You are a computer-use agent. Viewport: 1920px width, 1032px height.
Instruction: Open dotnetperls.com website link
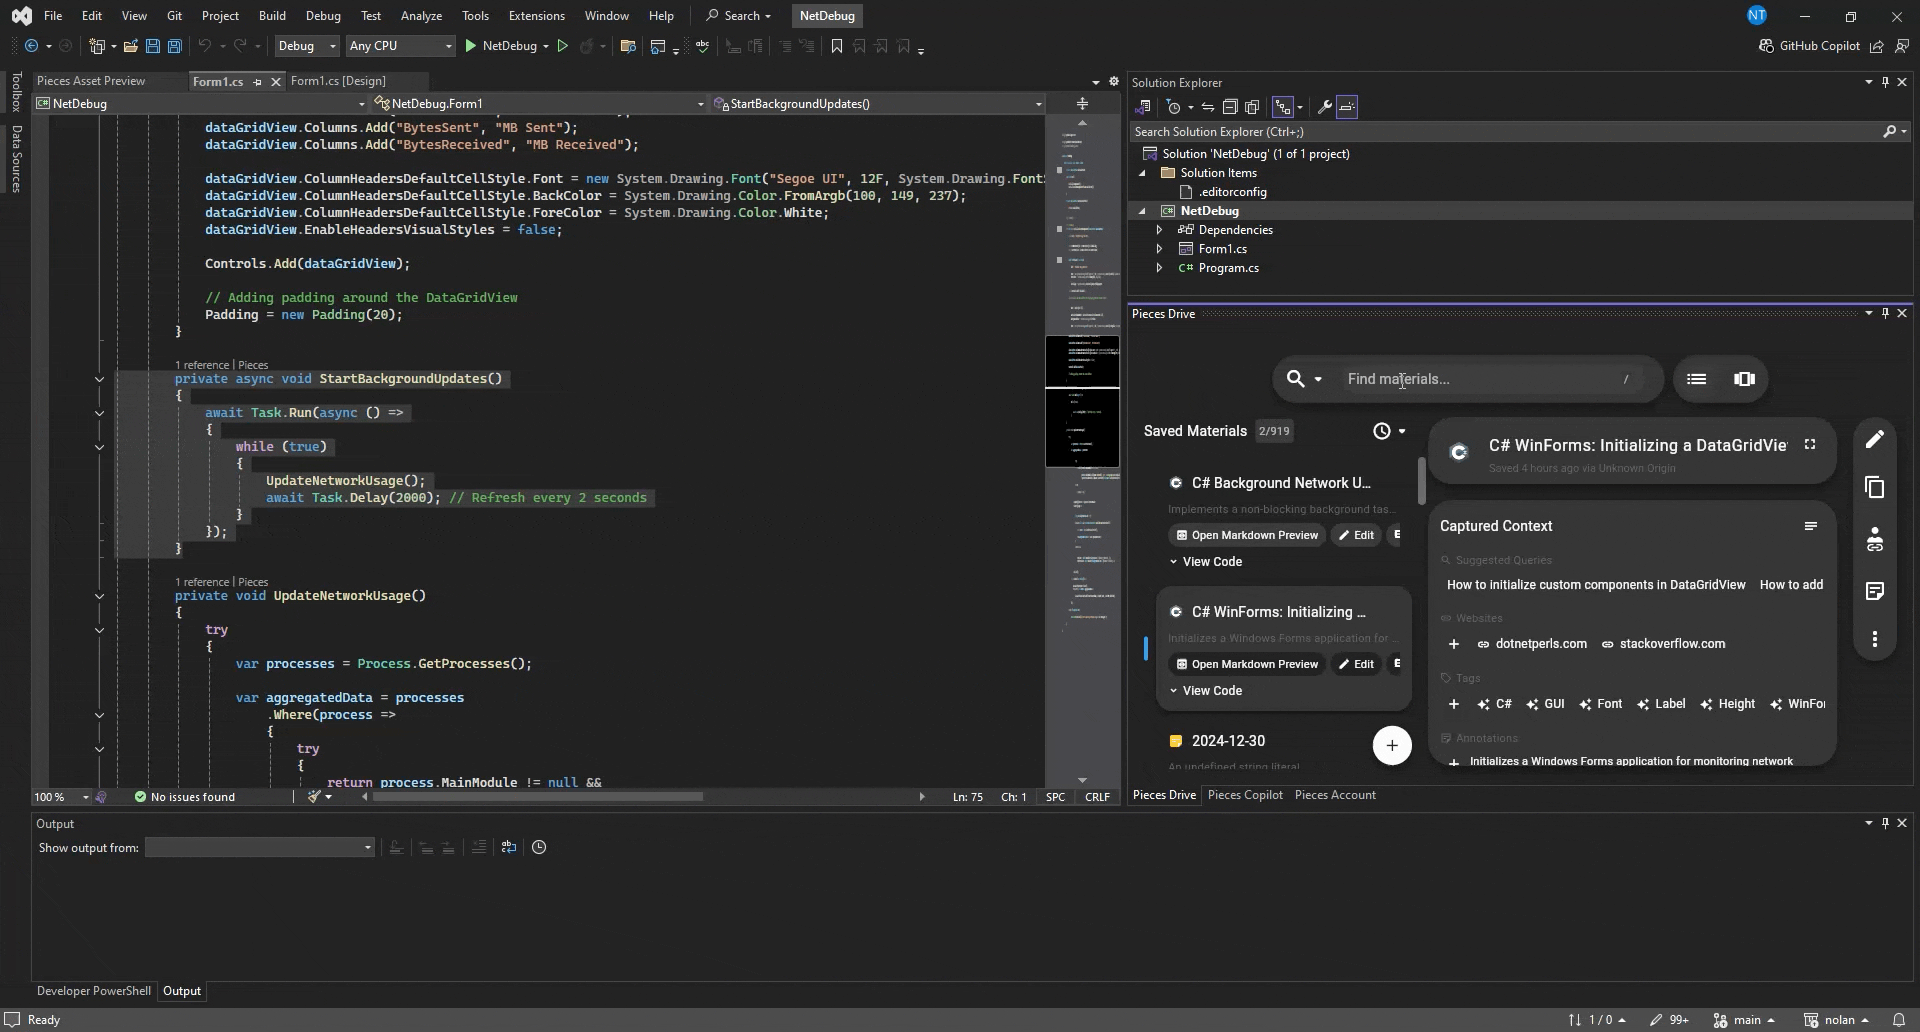[x=1532, y=644]
